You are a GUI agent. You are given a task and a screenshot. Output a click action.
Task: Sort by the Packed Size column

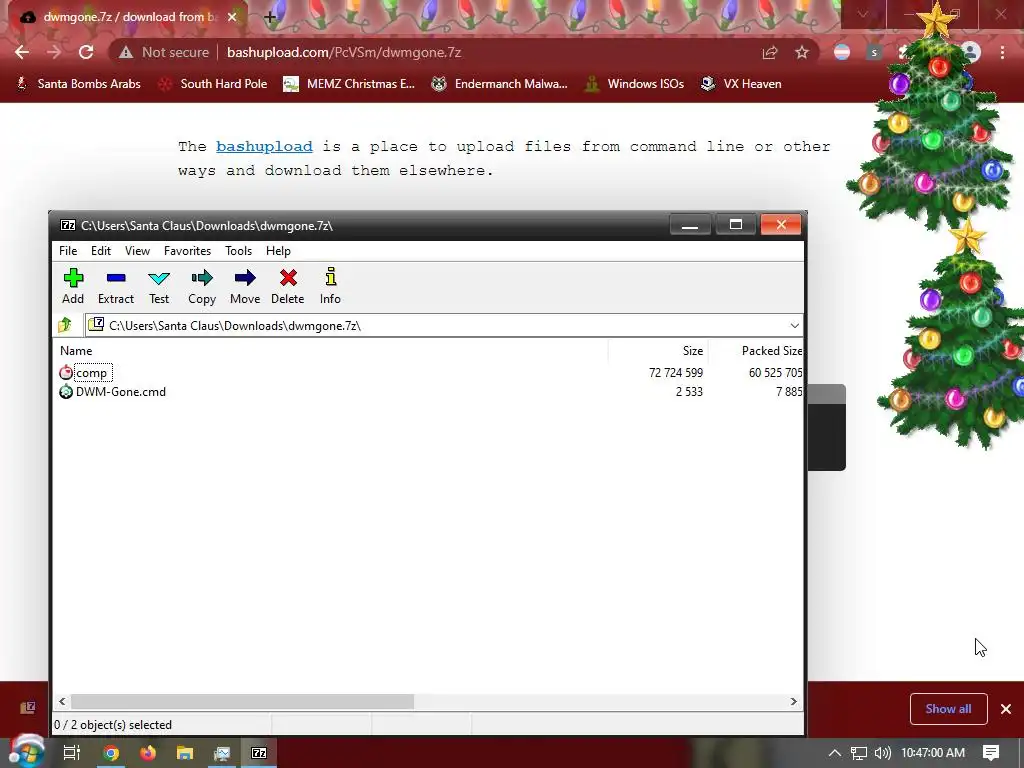(756, 351)
